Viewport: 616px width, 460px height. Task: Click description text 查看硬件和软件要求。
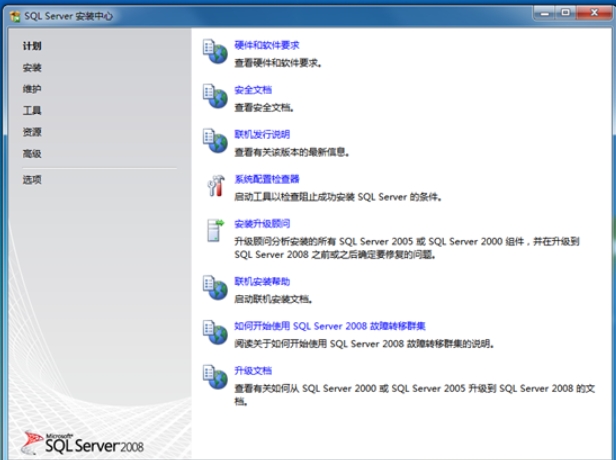coord(278,63)
